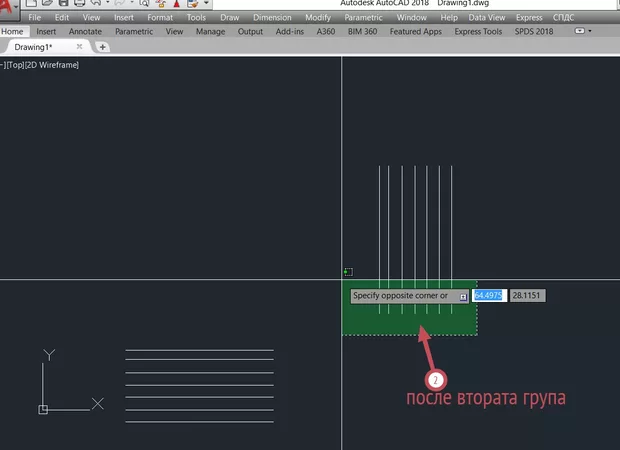The width and height of the screenshot is (620, 450).
Task: Switch to the A360 ribbon tab
Action: click(326, 31)
